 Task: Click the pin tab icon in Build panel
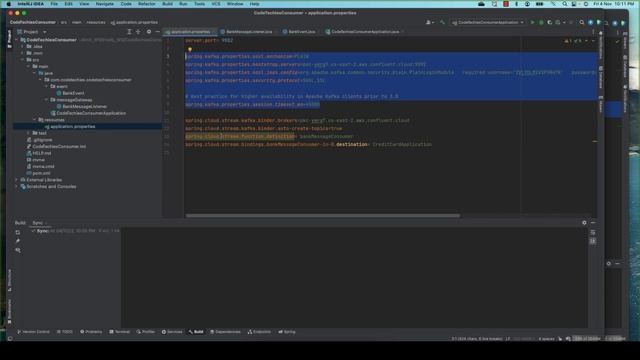click(18, 241)
